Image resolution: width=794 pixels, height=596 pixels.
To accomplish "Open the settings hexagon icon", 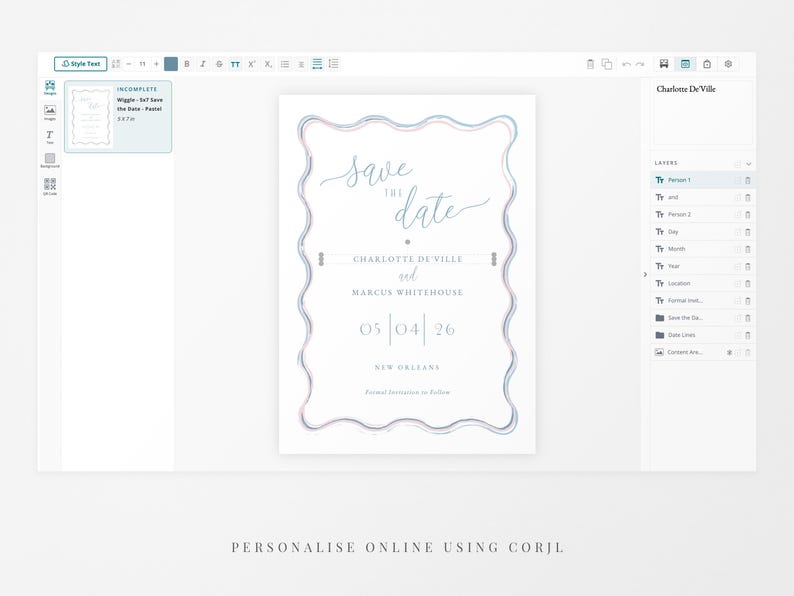I will coord(728,64).
